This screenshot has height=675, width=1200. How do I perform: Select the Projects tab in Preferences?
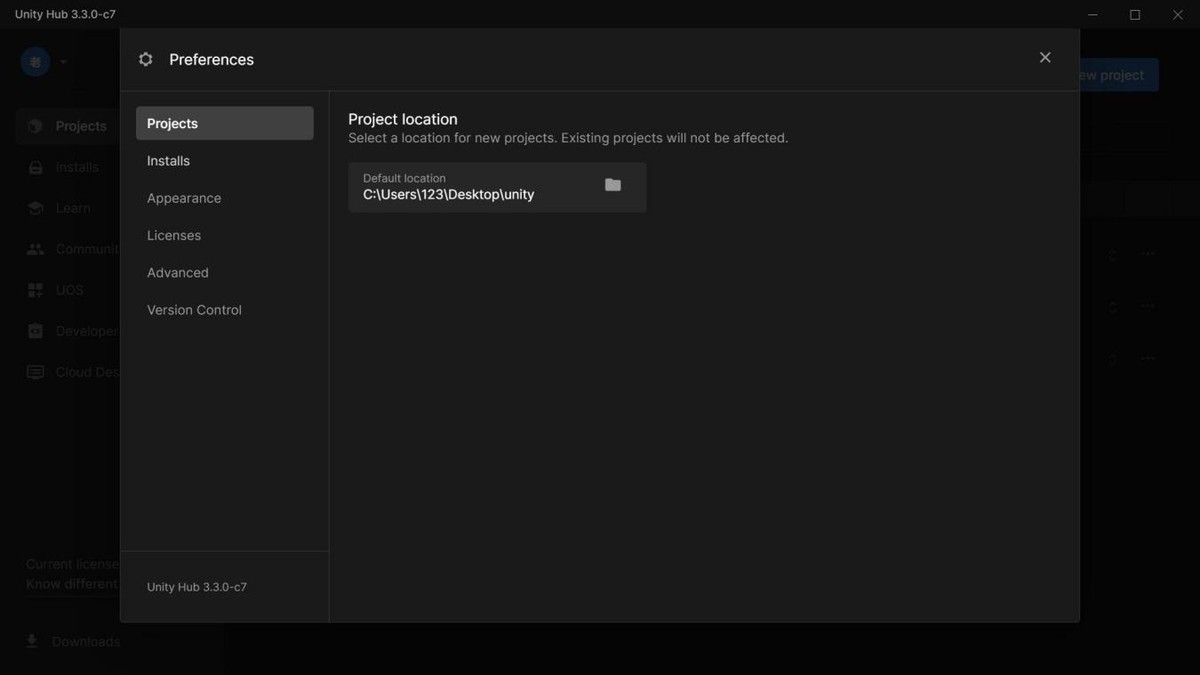pyautogui.click(x=225, y=123)
